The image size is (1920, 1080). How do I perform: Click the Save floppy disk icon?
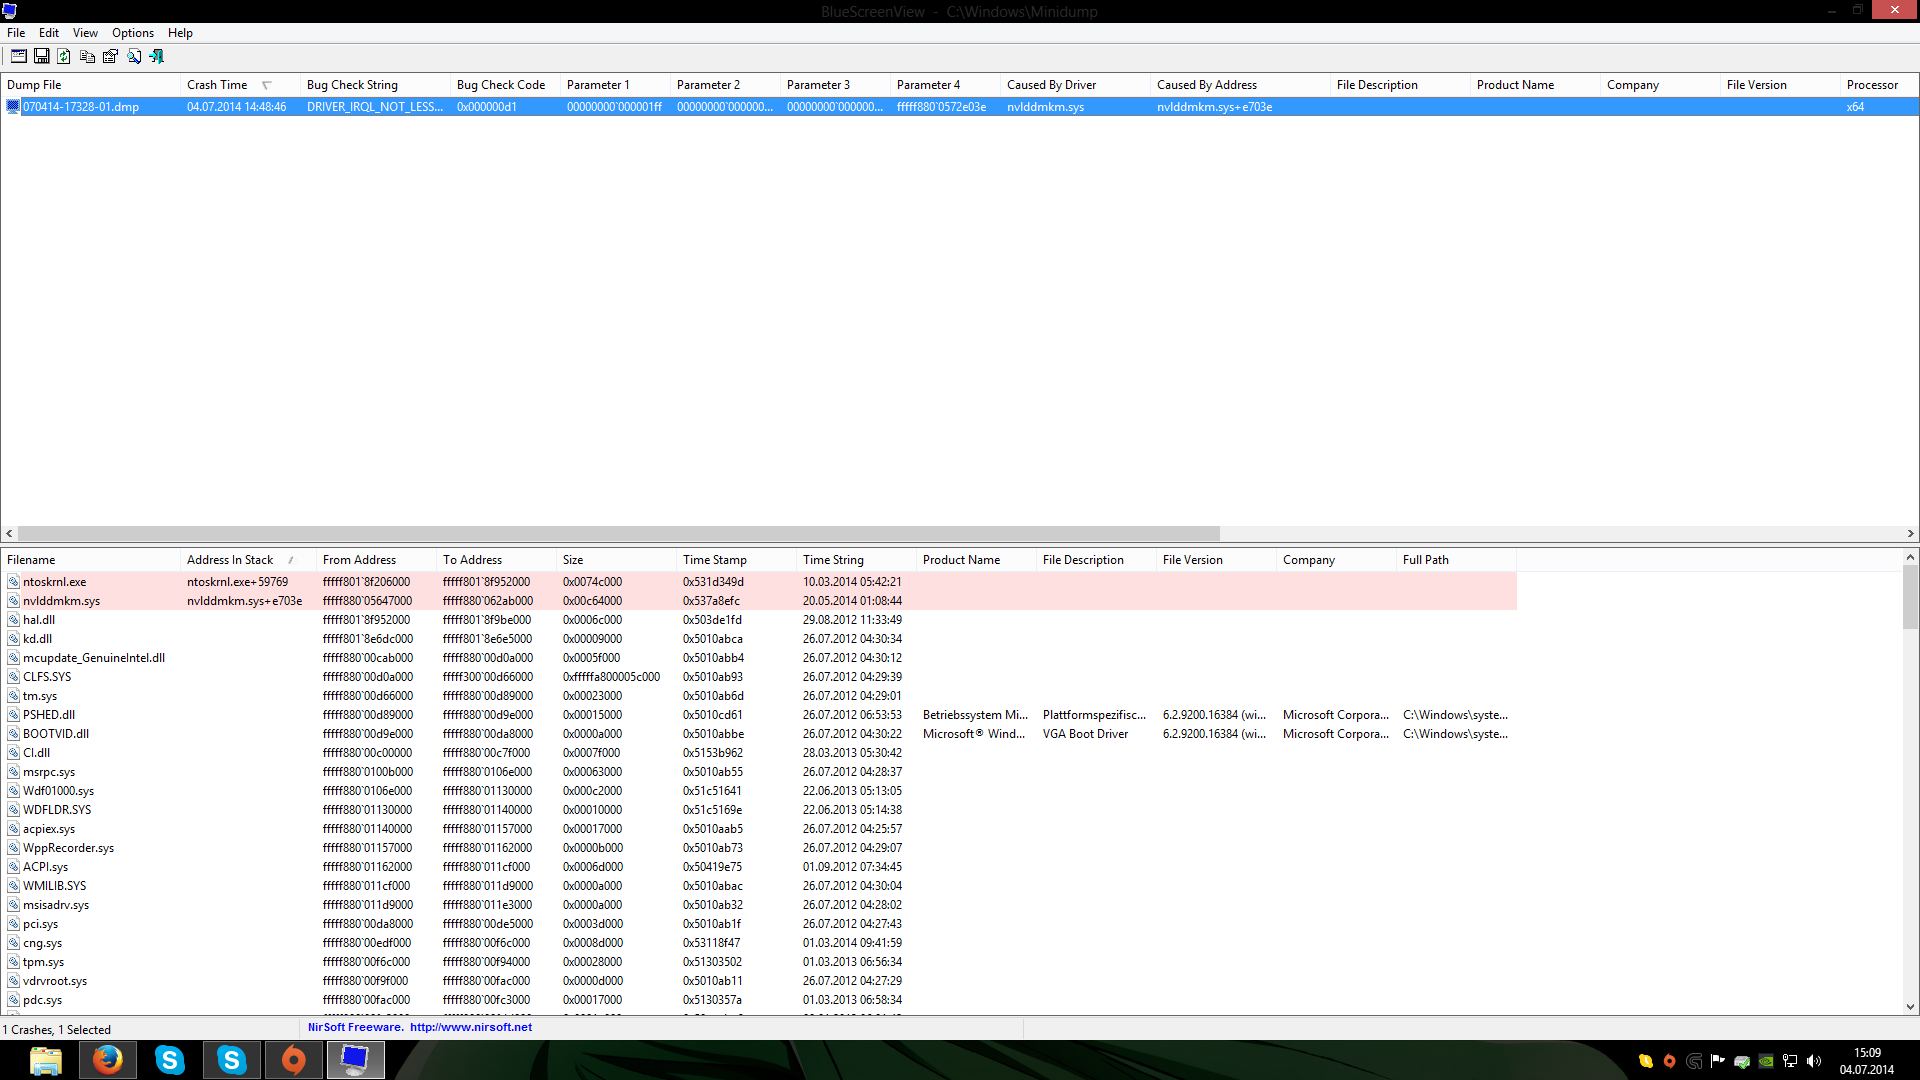(x=41, y=56)
